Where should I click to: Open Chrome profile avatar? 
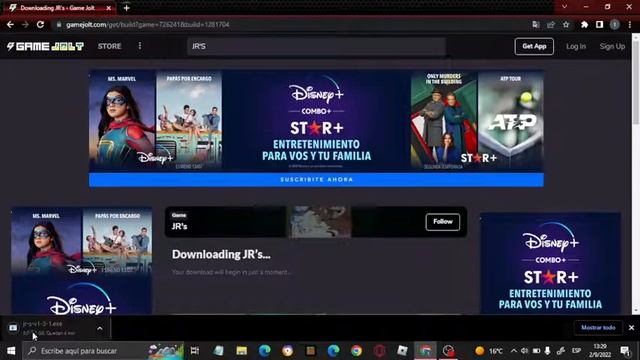(x=615, y=24)
